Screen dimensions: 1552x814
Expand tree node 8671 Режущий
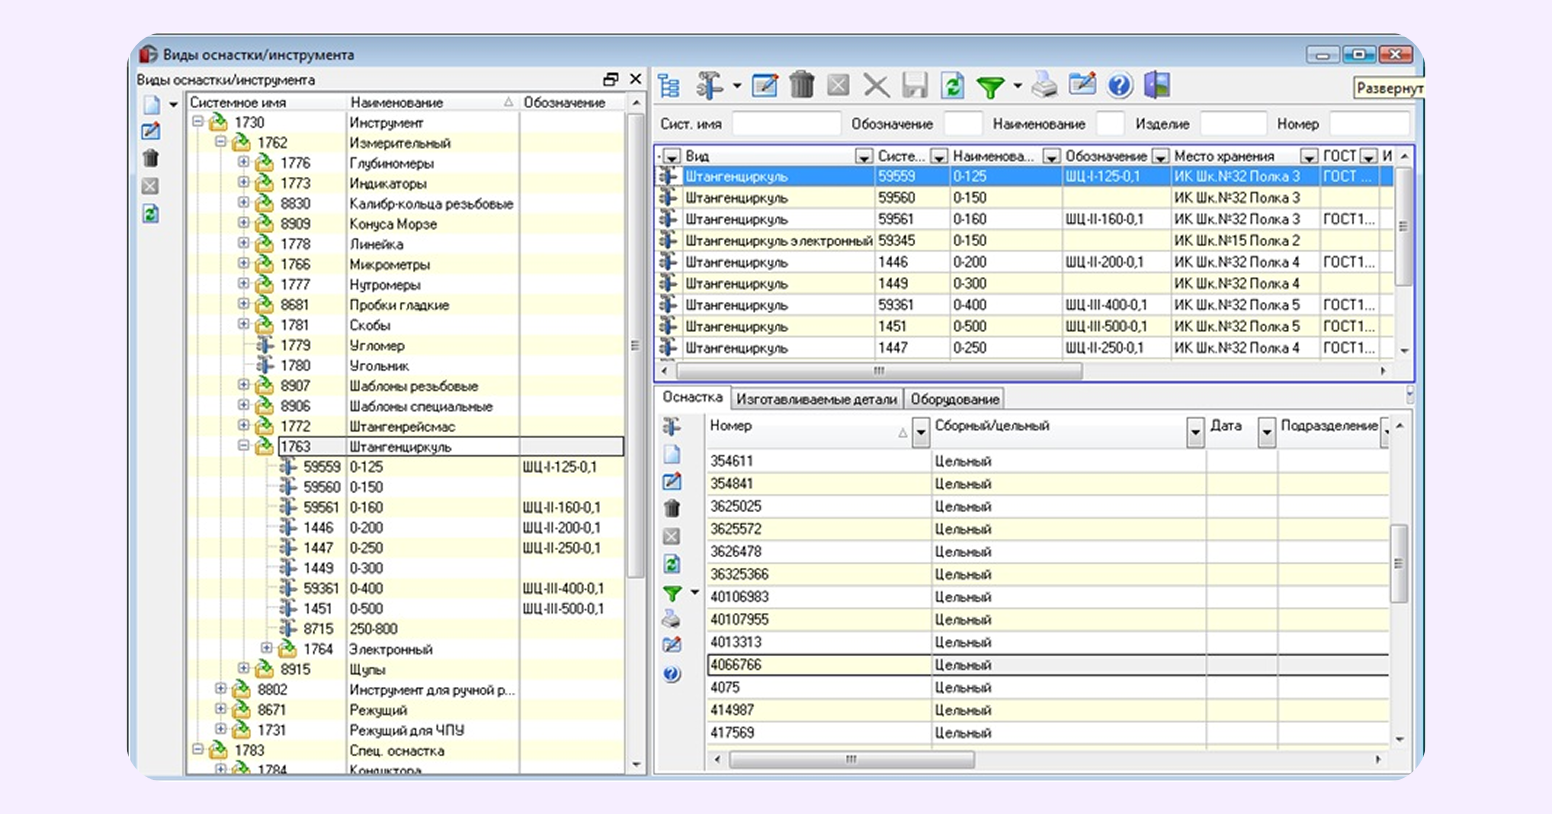221,709
